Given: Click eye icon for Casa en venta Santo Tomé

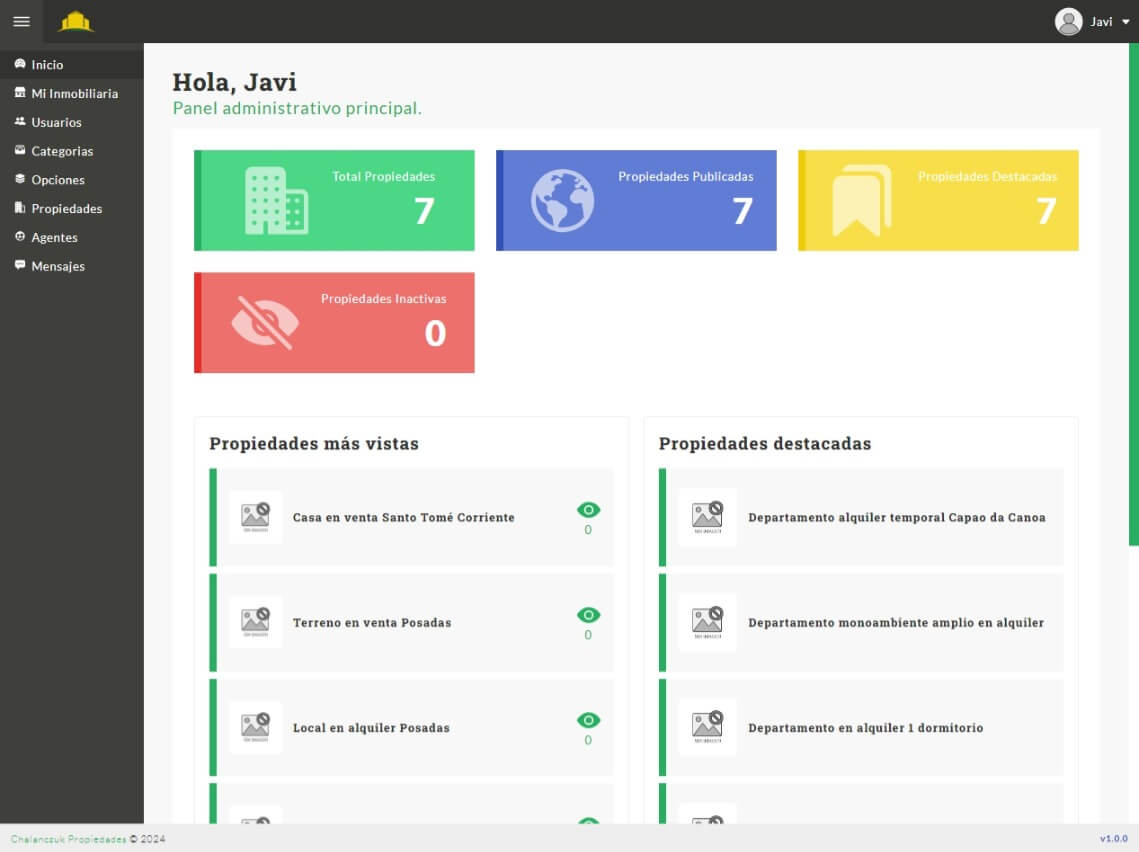Looking at the screenshot, I should click(x=588, y=510).
